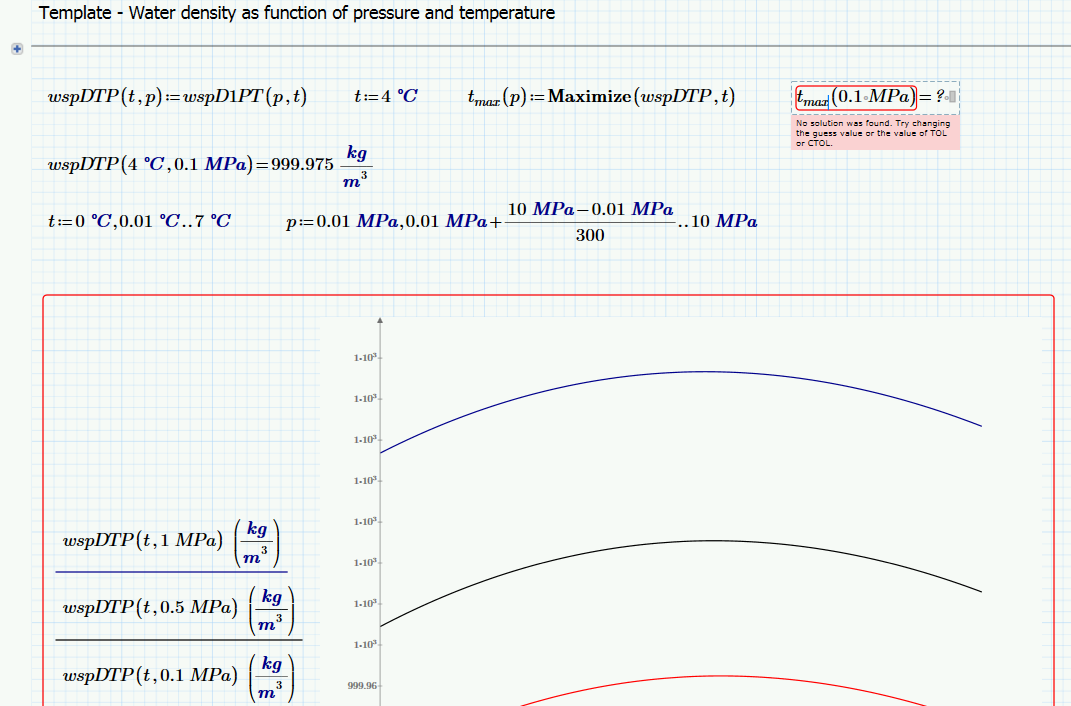Click the black 0.5 MPa density curve
Screen dimensions: 1071x706
pos(713,541)
